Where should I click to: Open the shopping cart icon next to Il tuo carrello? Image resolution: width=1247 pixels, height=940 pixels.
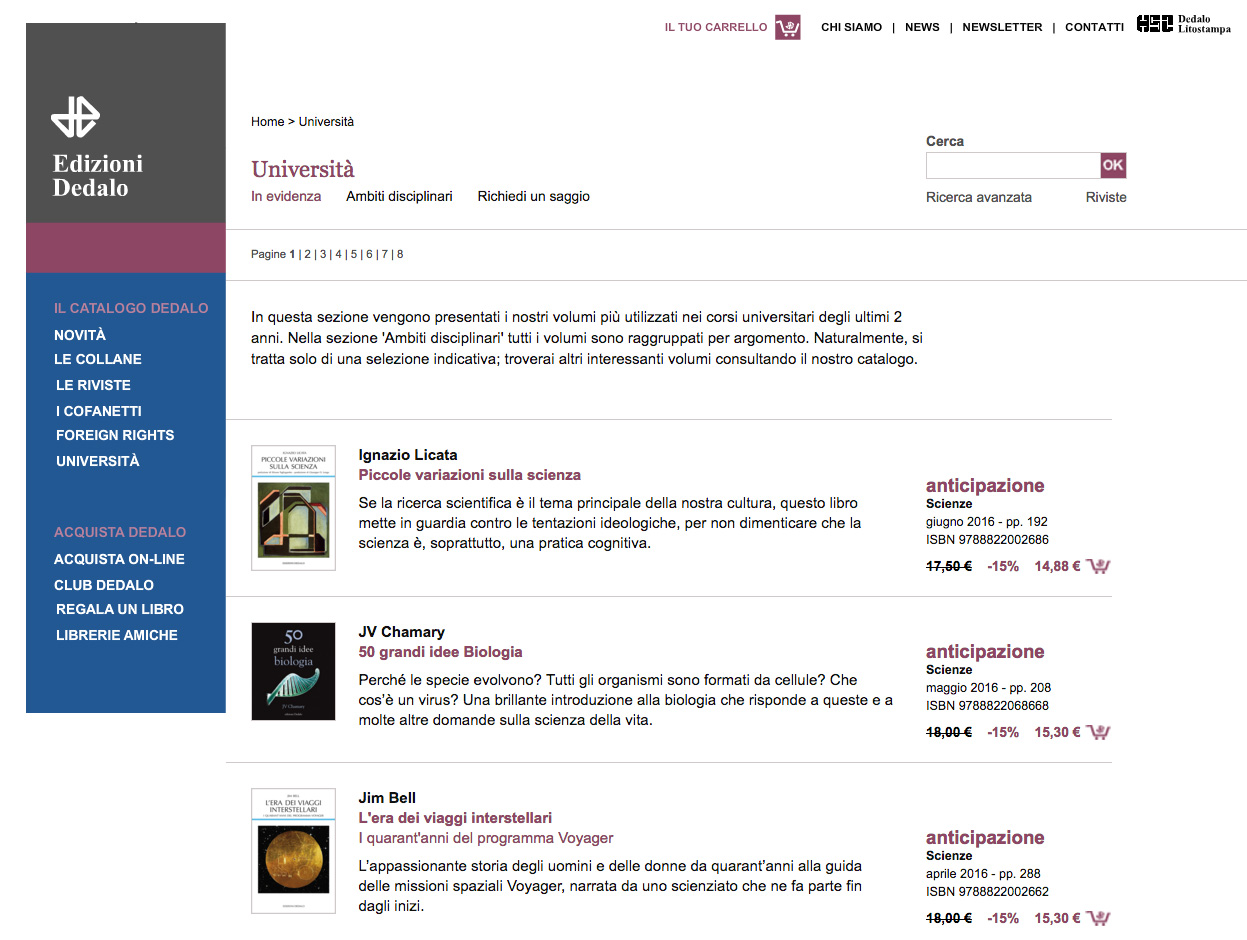(788, 27)
